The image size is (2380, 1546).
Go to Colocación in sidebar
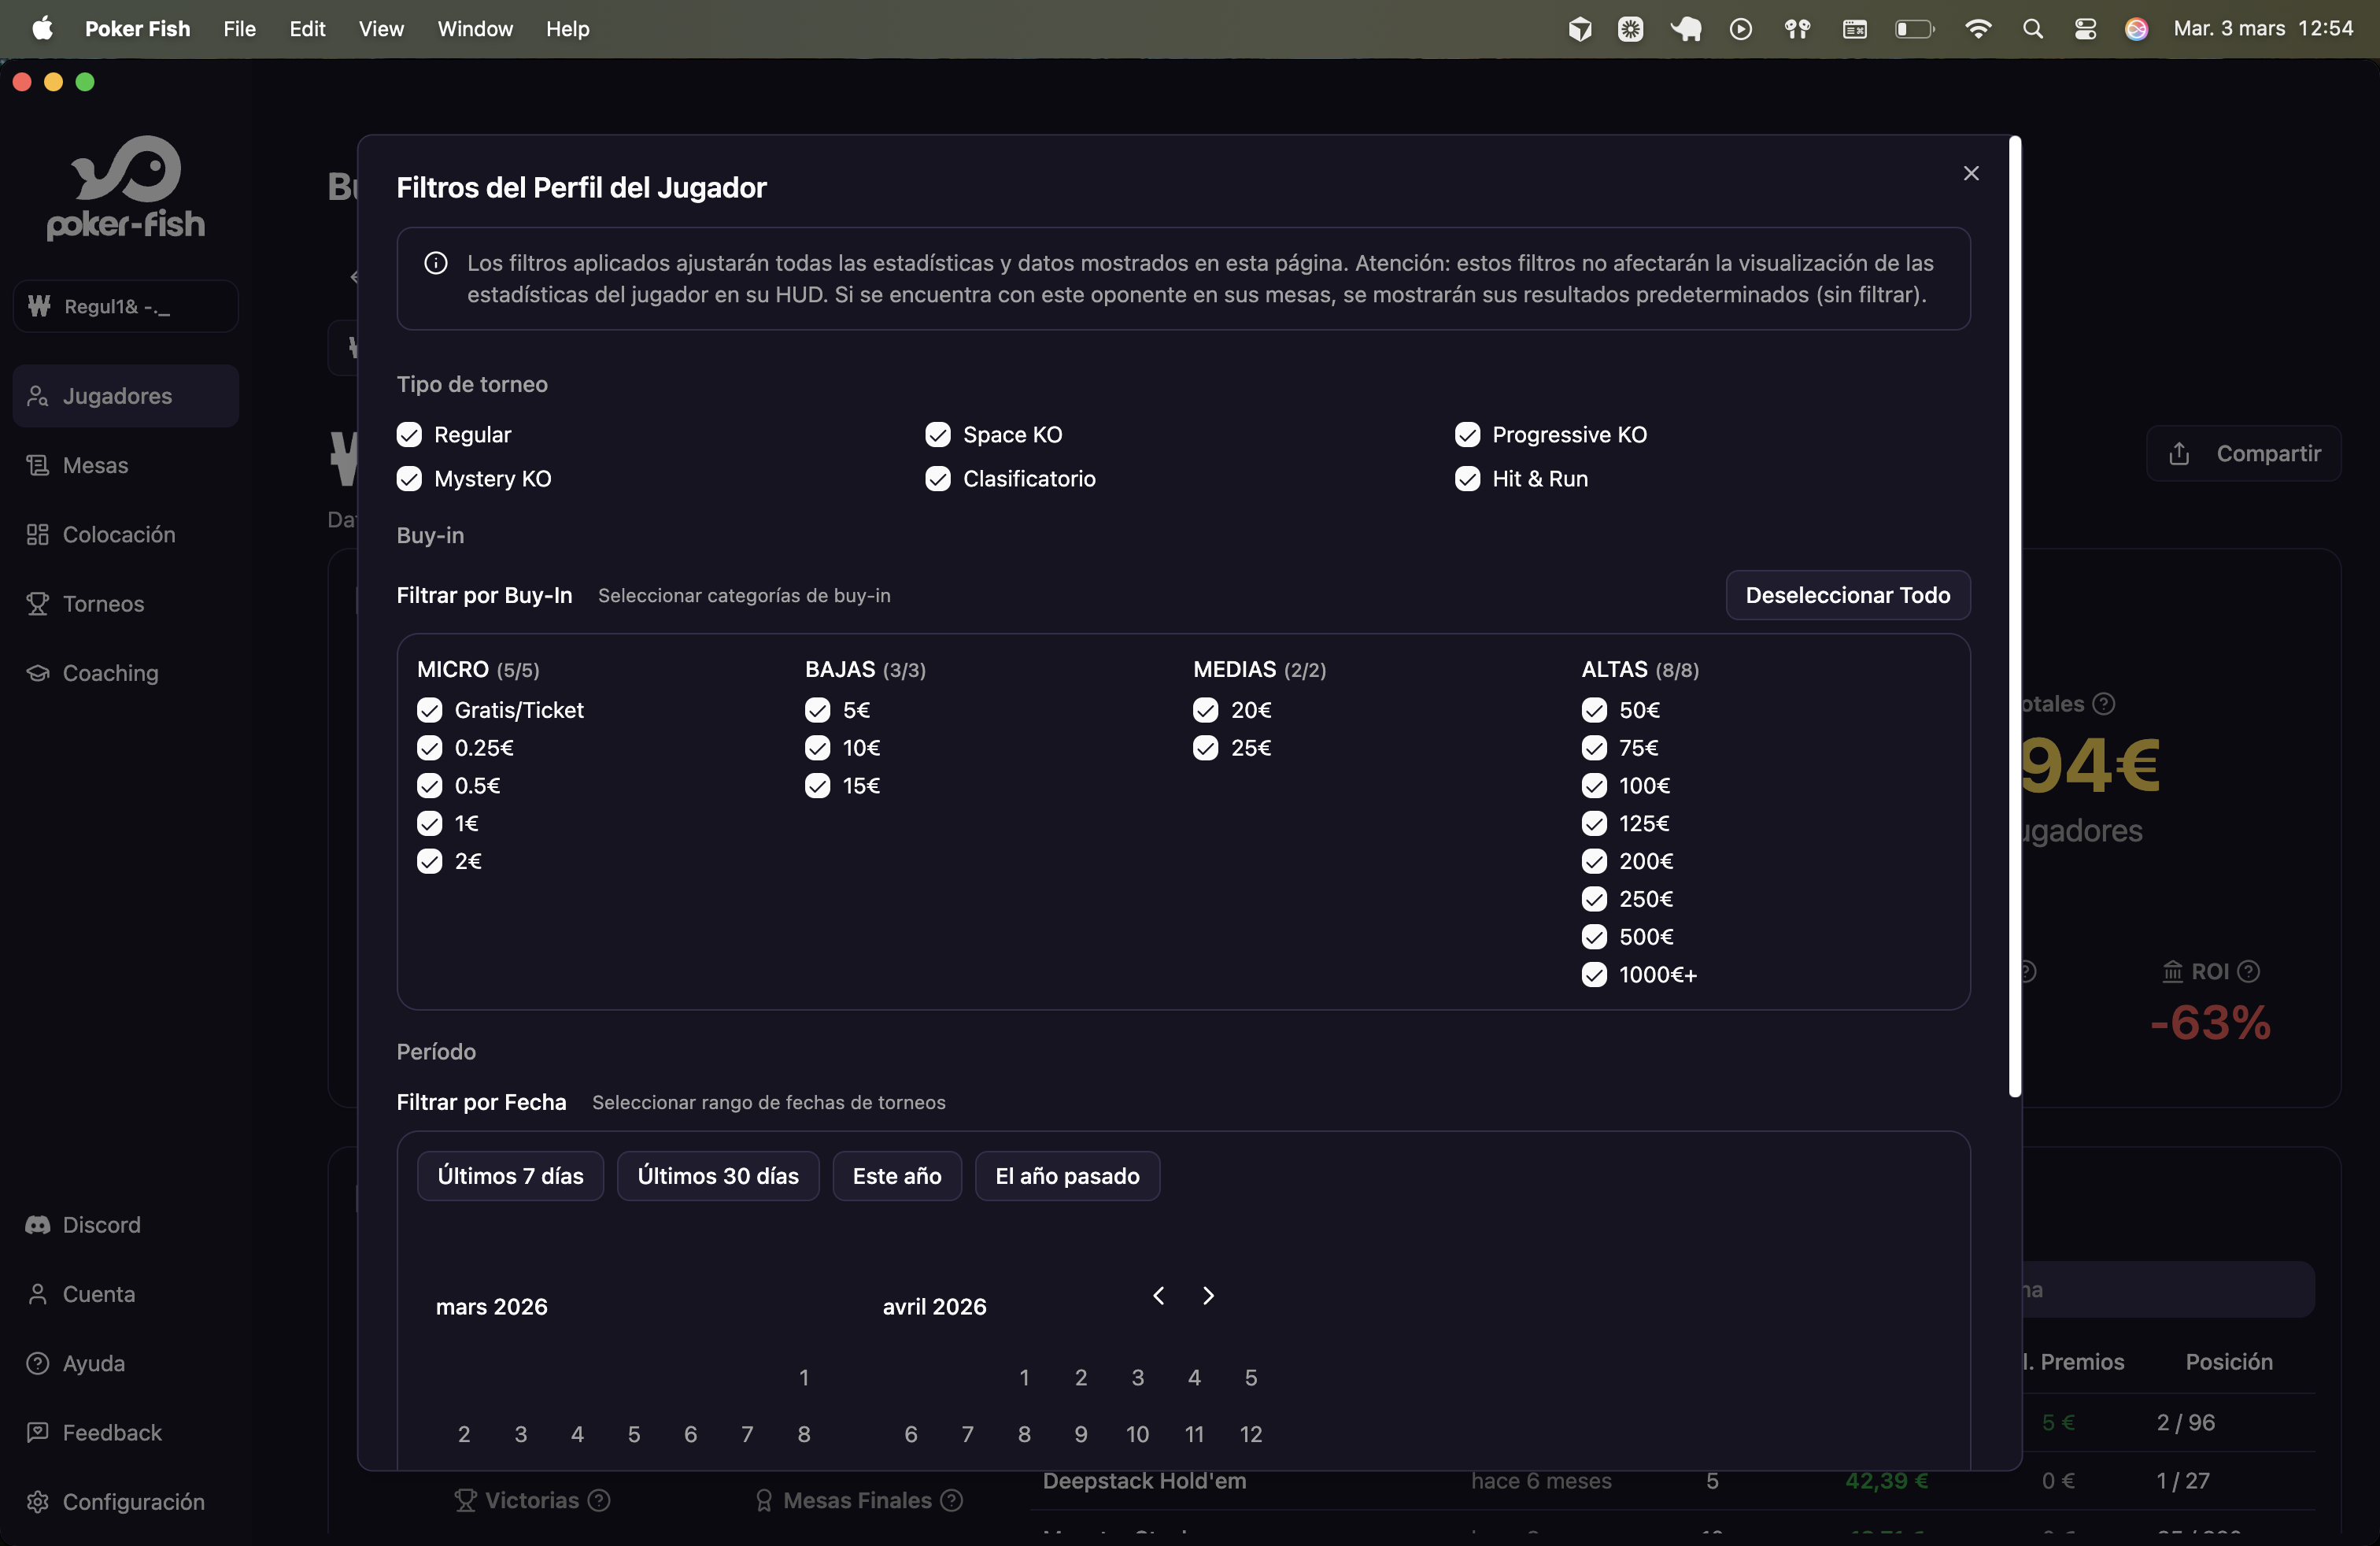(x=126, y=534)
